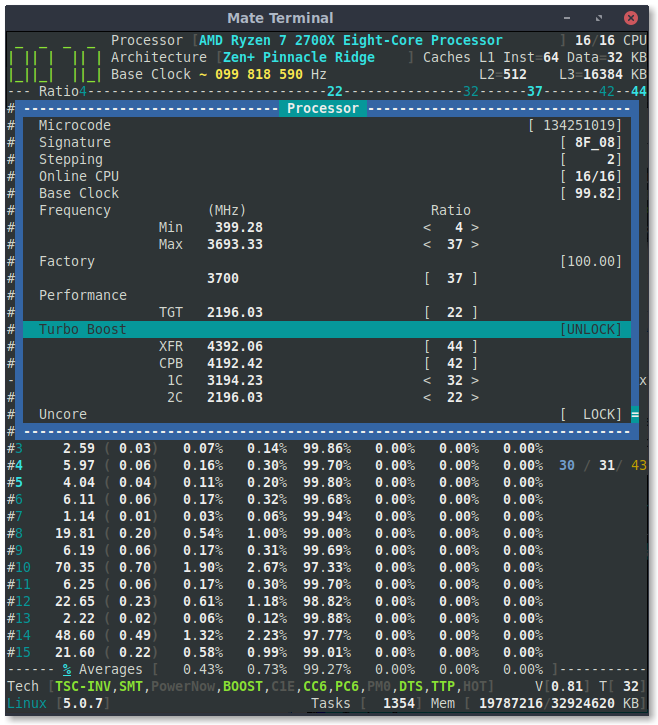This screenshot has height=725, width=658.
Task: Increase the Max ratio 37 right arrow
Action: click(x=475, y=245)
